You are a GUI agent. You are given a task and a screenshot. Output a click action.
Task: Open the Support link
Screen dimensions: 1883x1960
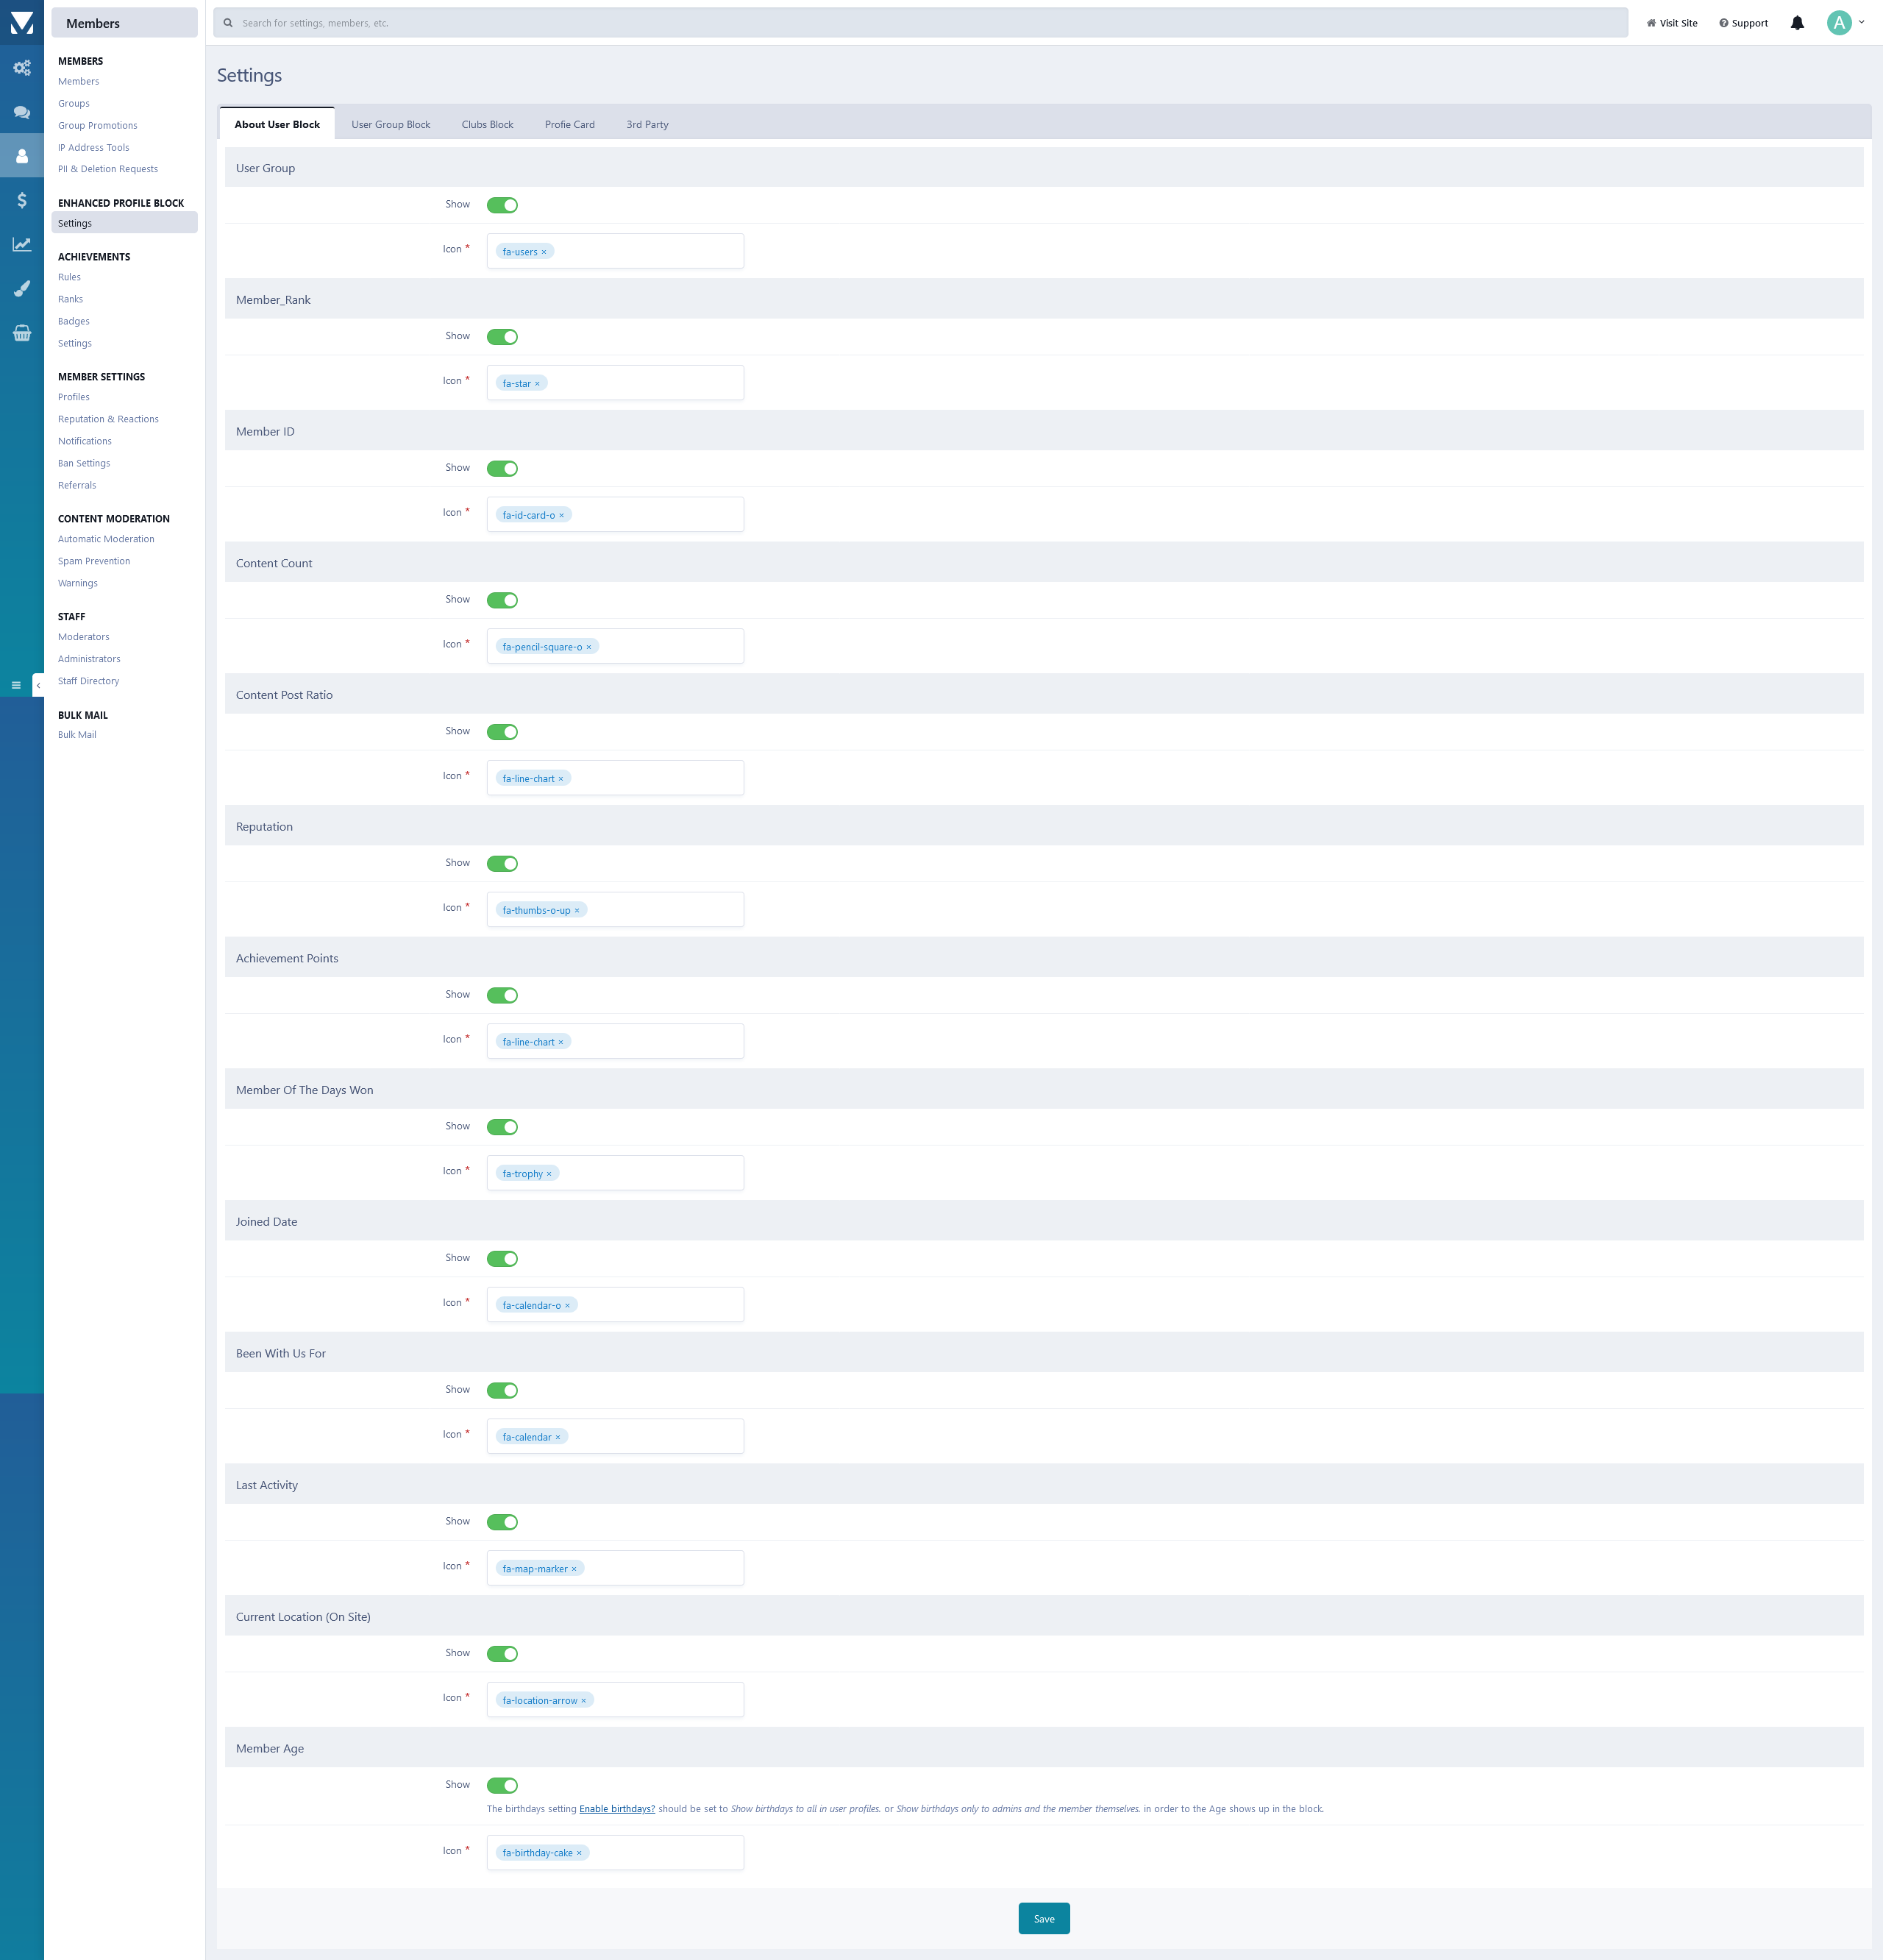1744,23
